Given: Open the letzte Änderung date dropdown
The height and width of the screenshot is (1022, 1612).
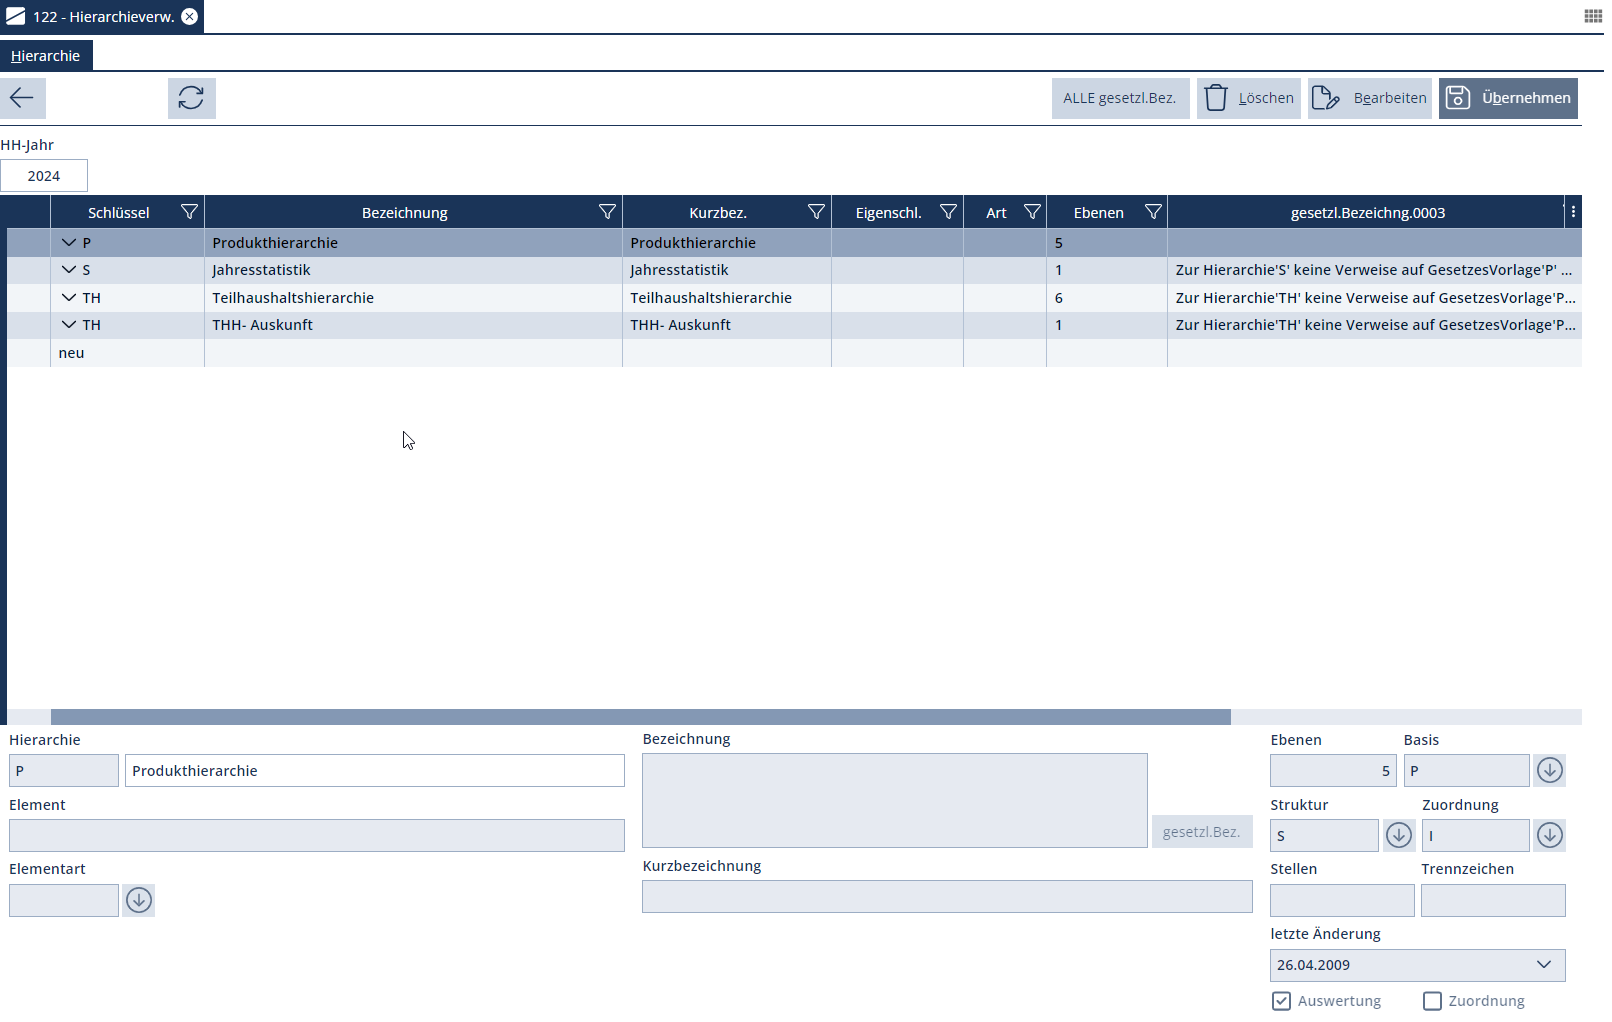Looking at the screenshot, I should pos(1543,965).
